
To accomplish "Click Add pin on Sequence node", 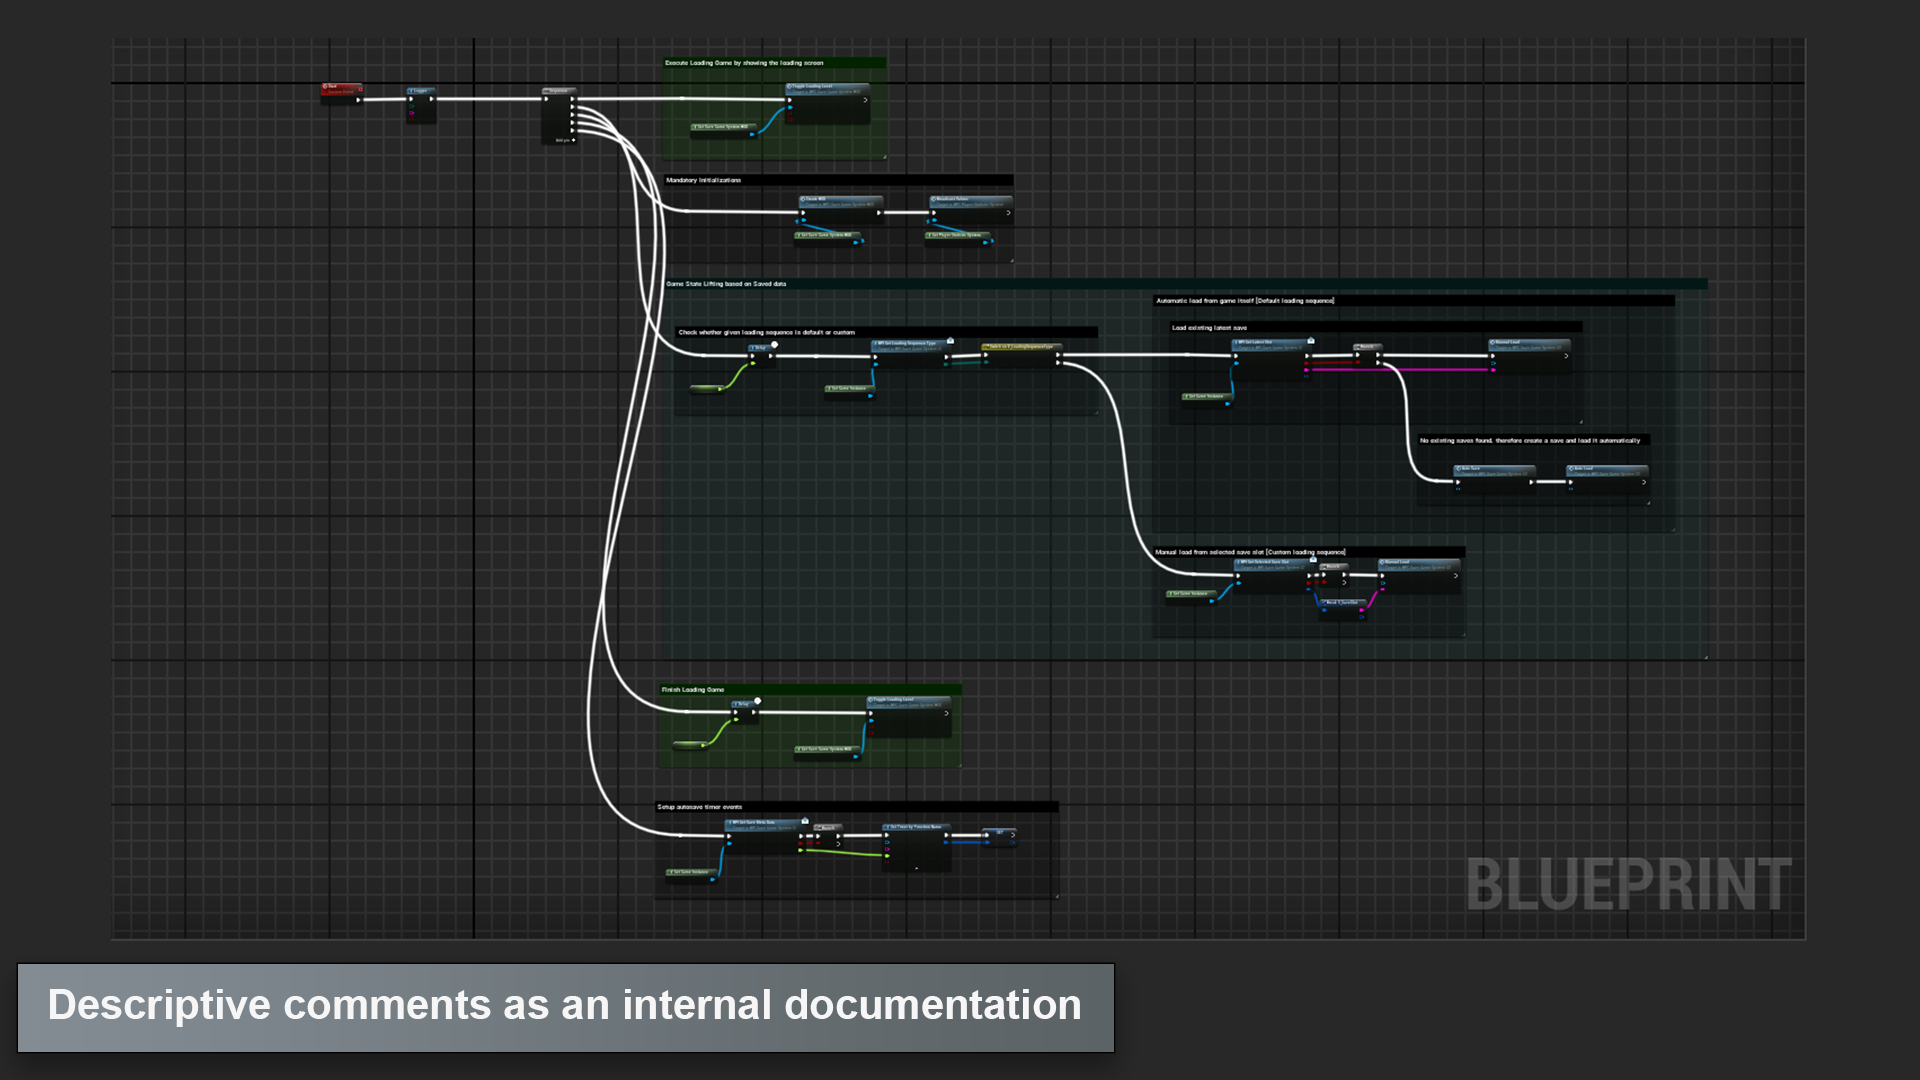I will (x=565, y=140).
